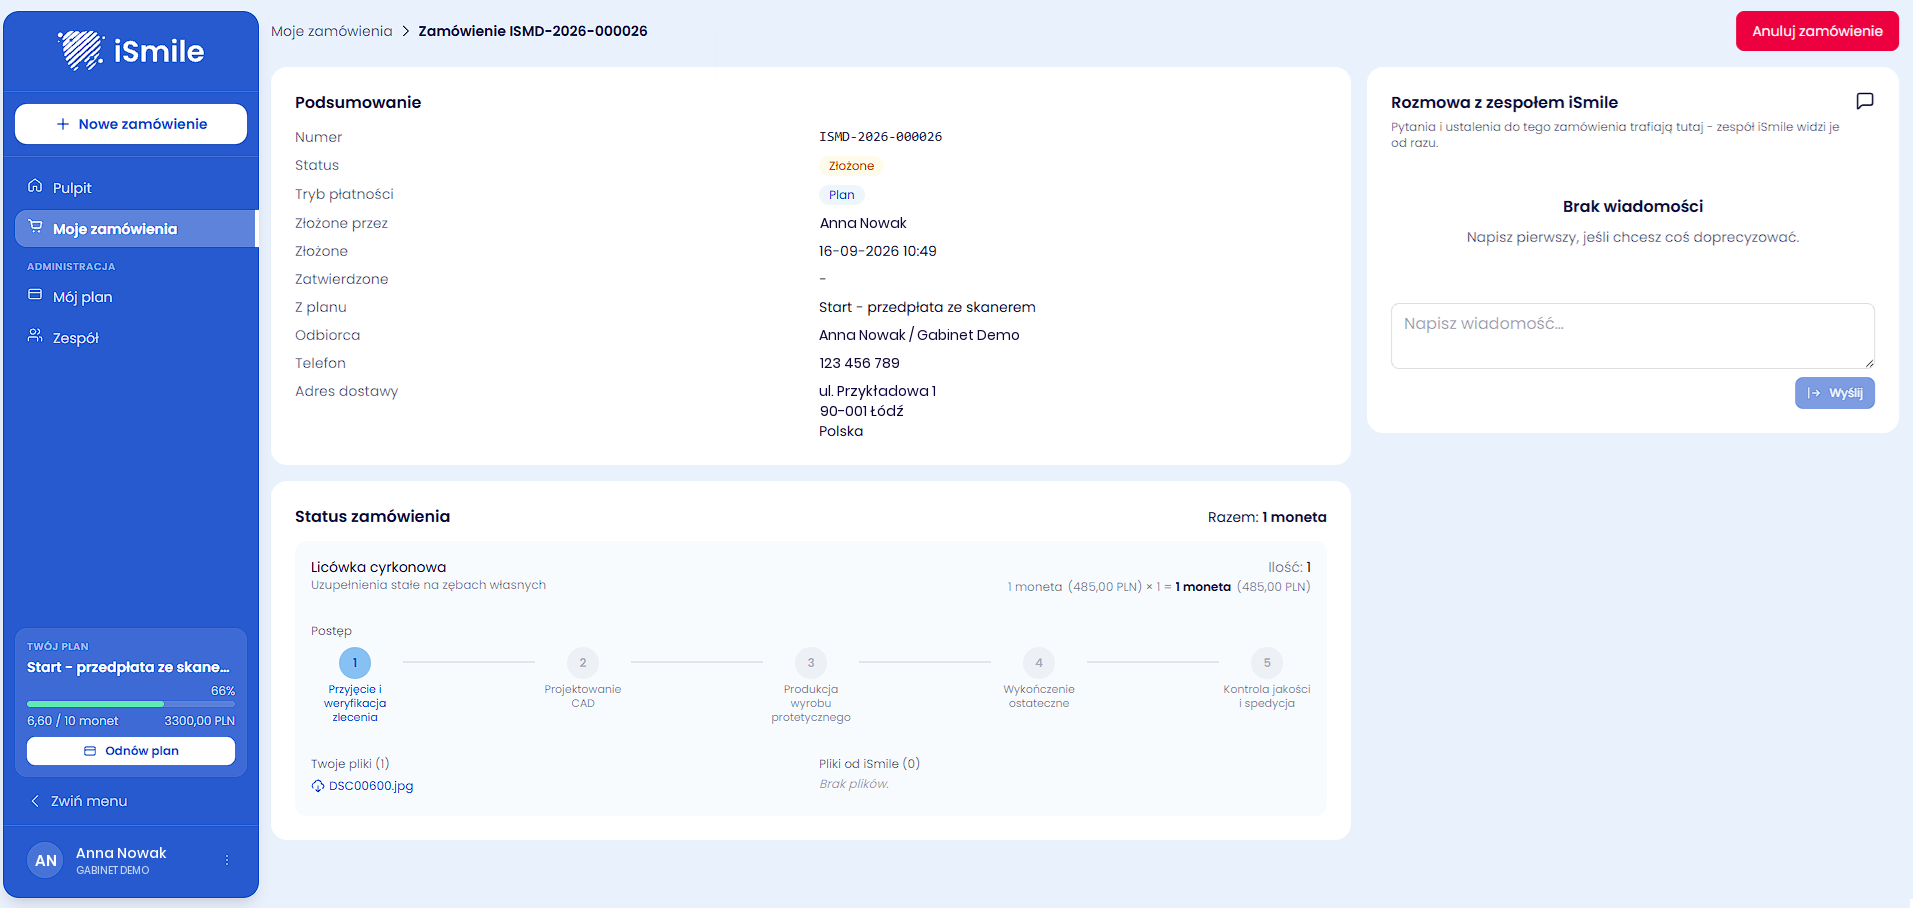Viewport: 1913px width, 908px height.
Task: Open the three-dot menu beside Anna Nowak
Action: pos(227,860)
